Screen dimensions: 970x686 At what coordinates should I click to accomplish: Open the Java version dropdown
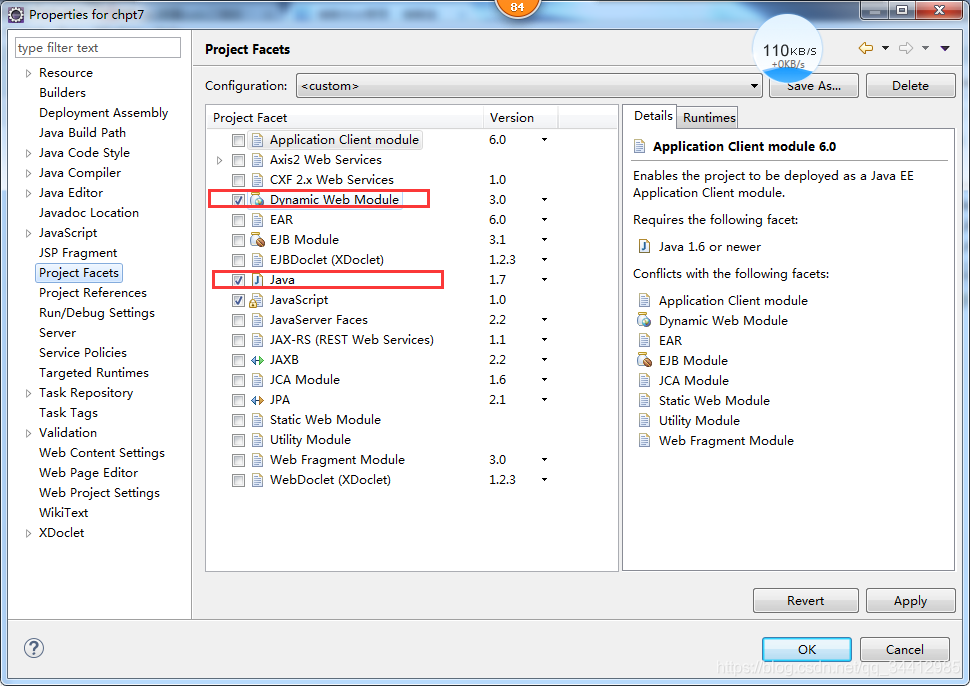pos(544,280)
